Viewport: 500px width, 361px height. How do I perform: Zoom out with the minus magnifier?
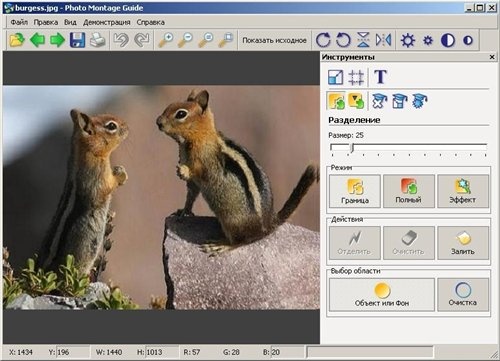186,40
